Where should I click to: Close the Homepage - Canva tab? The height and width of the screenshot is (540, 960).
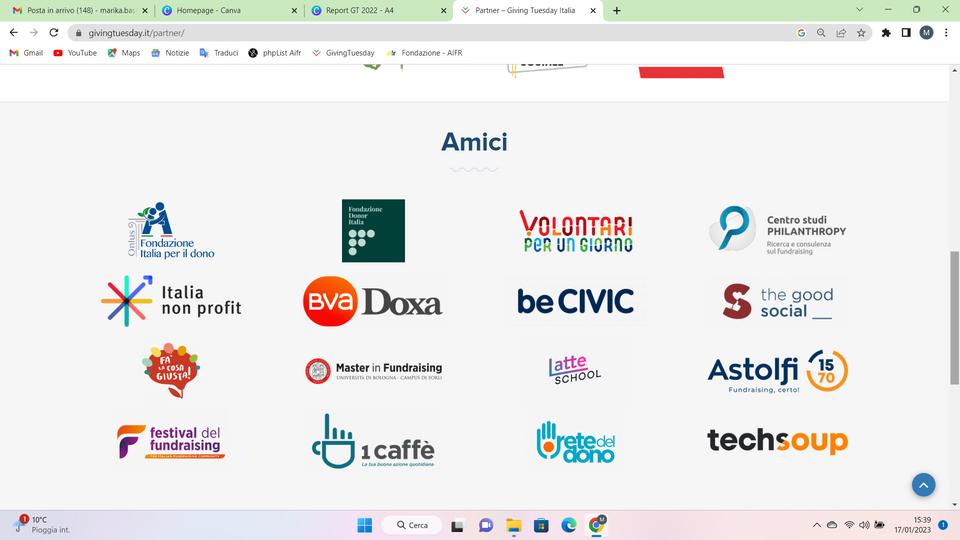click(294, 10)
